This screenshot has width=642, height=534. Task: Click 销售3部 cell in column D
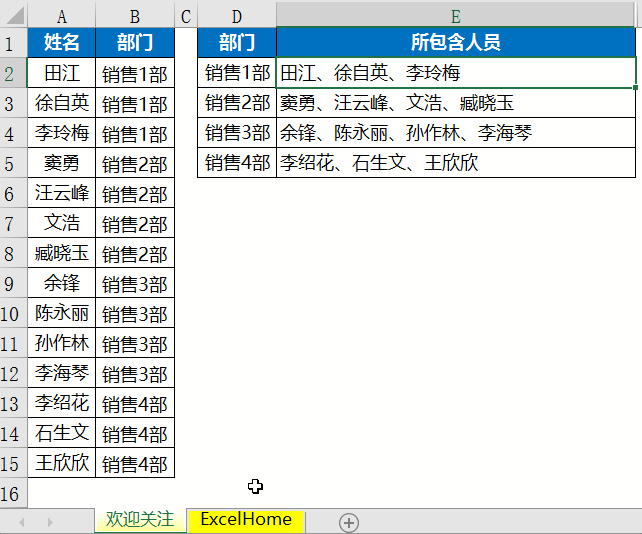tap(237, 133)
